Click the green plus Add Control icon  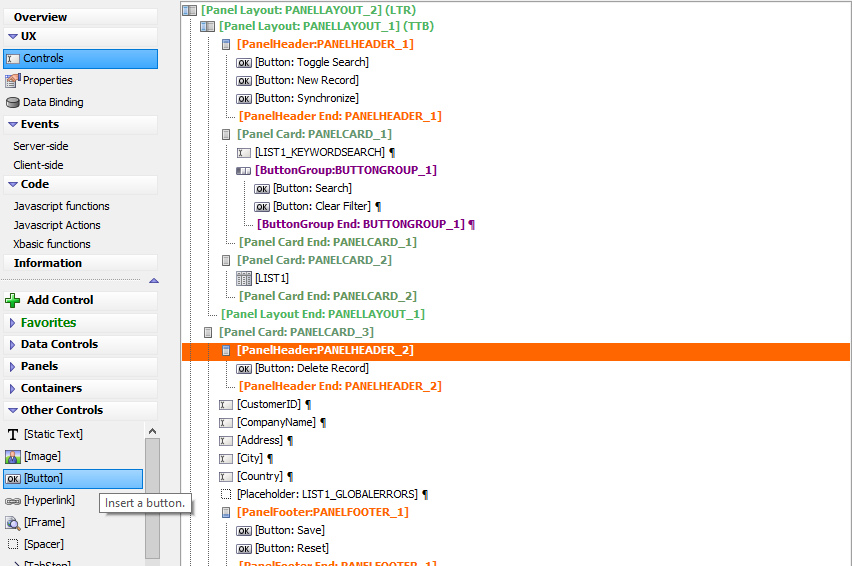12,300
